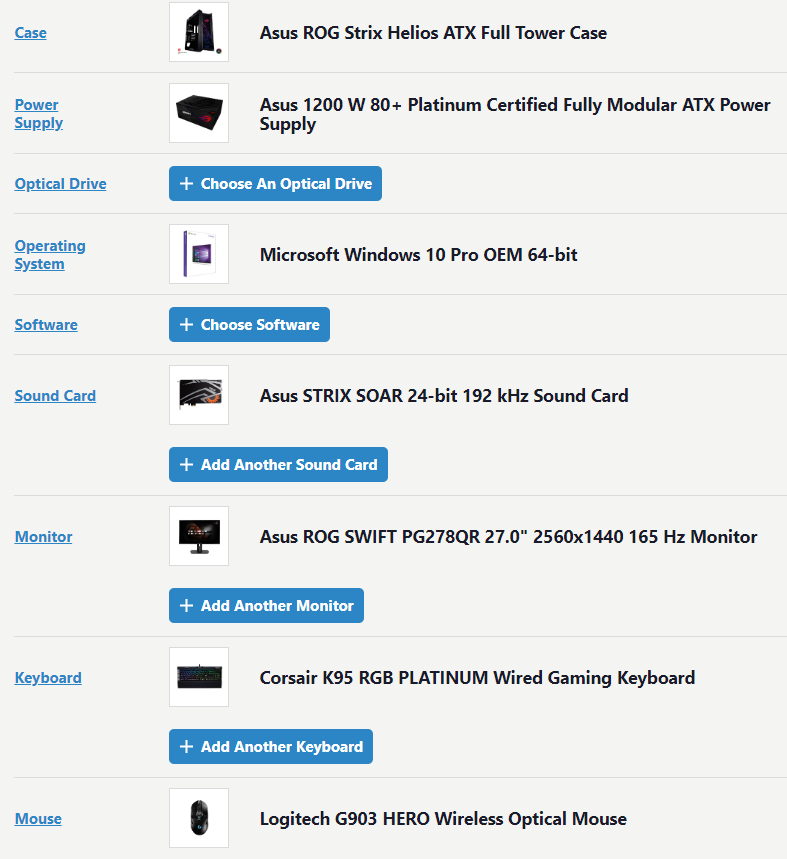Open the Software category link
This screenshot has height=859, width=787.
[x=46, y=324]
